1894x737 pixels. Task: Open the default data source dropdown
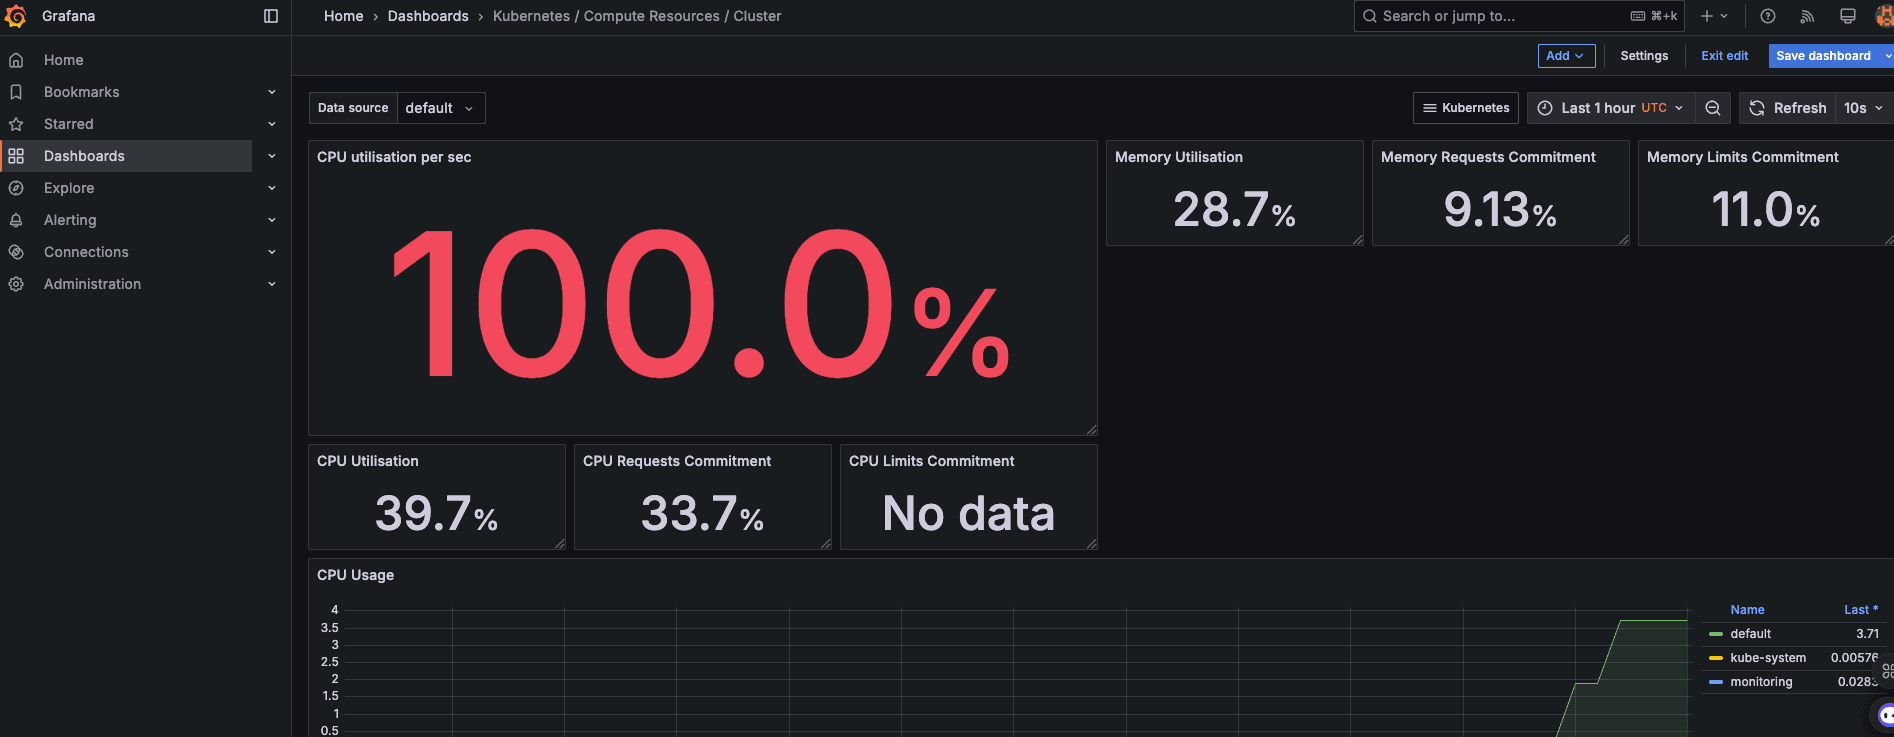441,108
